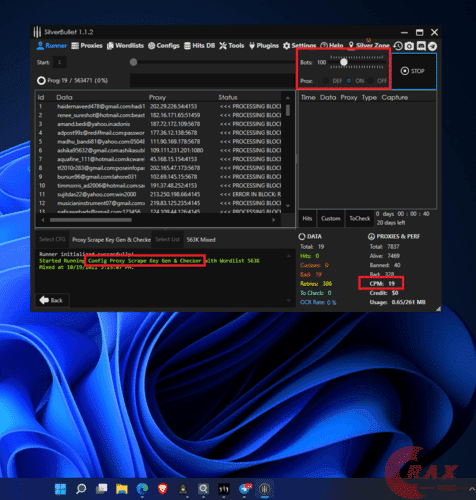Stop the running job with STOP
The image size is (476, 500).
point(413,71)
